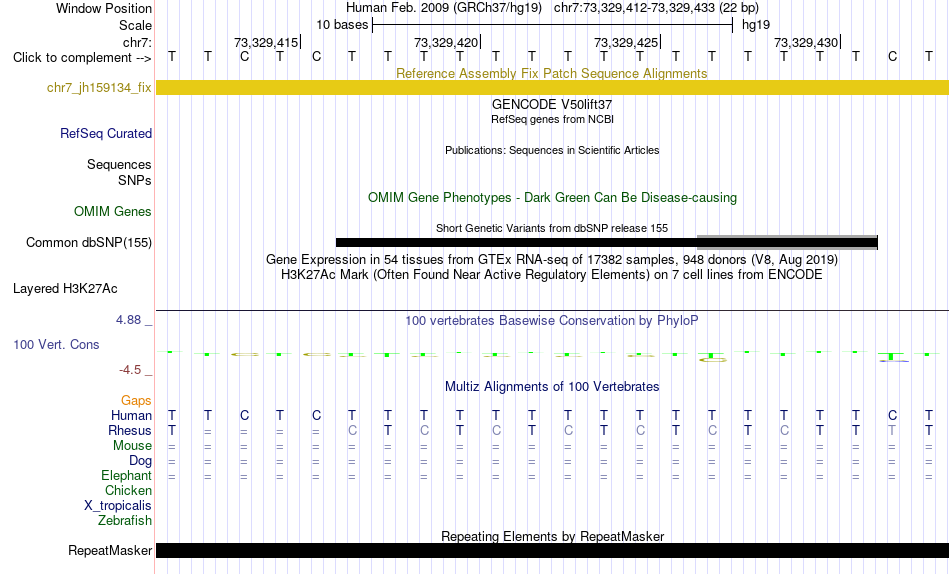Open the OMIM Gene Phenotypes track title
Screen dimensions: 950x574
pos(552,198)
